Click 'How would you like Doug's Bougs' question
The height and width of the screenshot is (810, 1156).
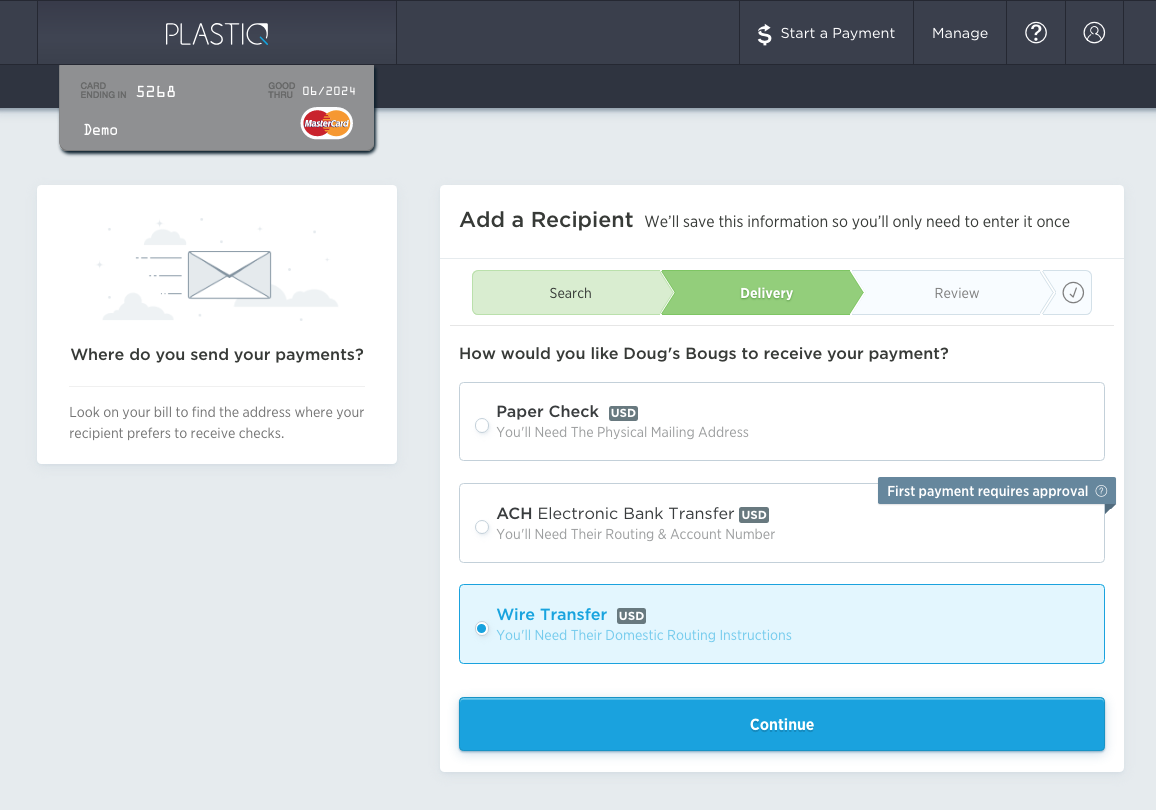point(703,354)
